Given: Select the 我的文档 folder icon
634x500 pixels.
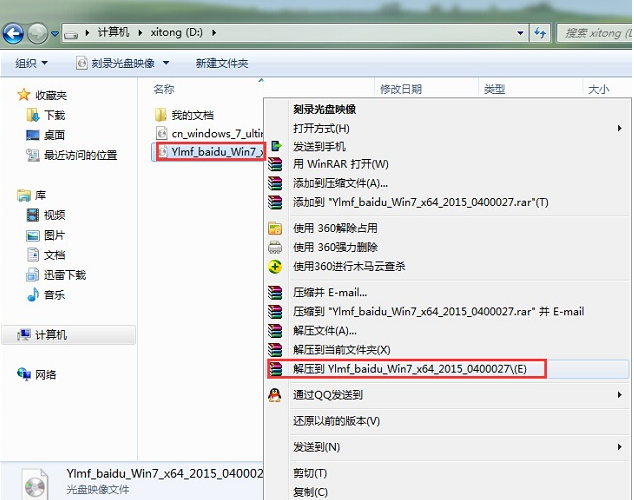Looking at the screenshot, I should click(x=163, y=115).
